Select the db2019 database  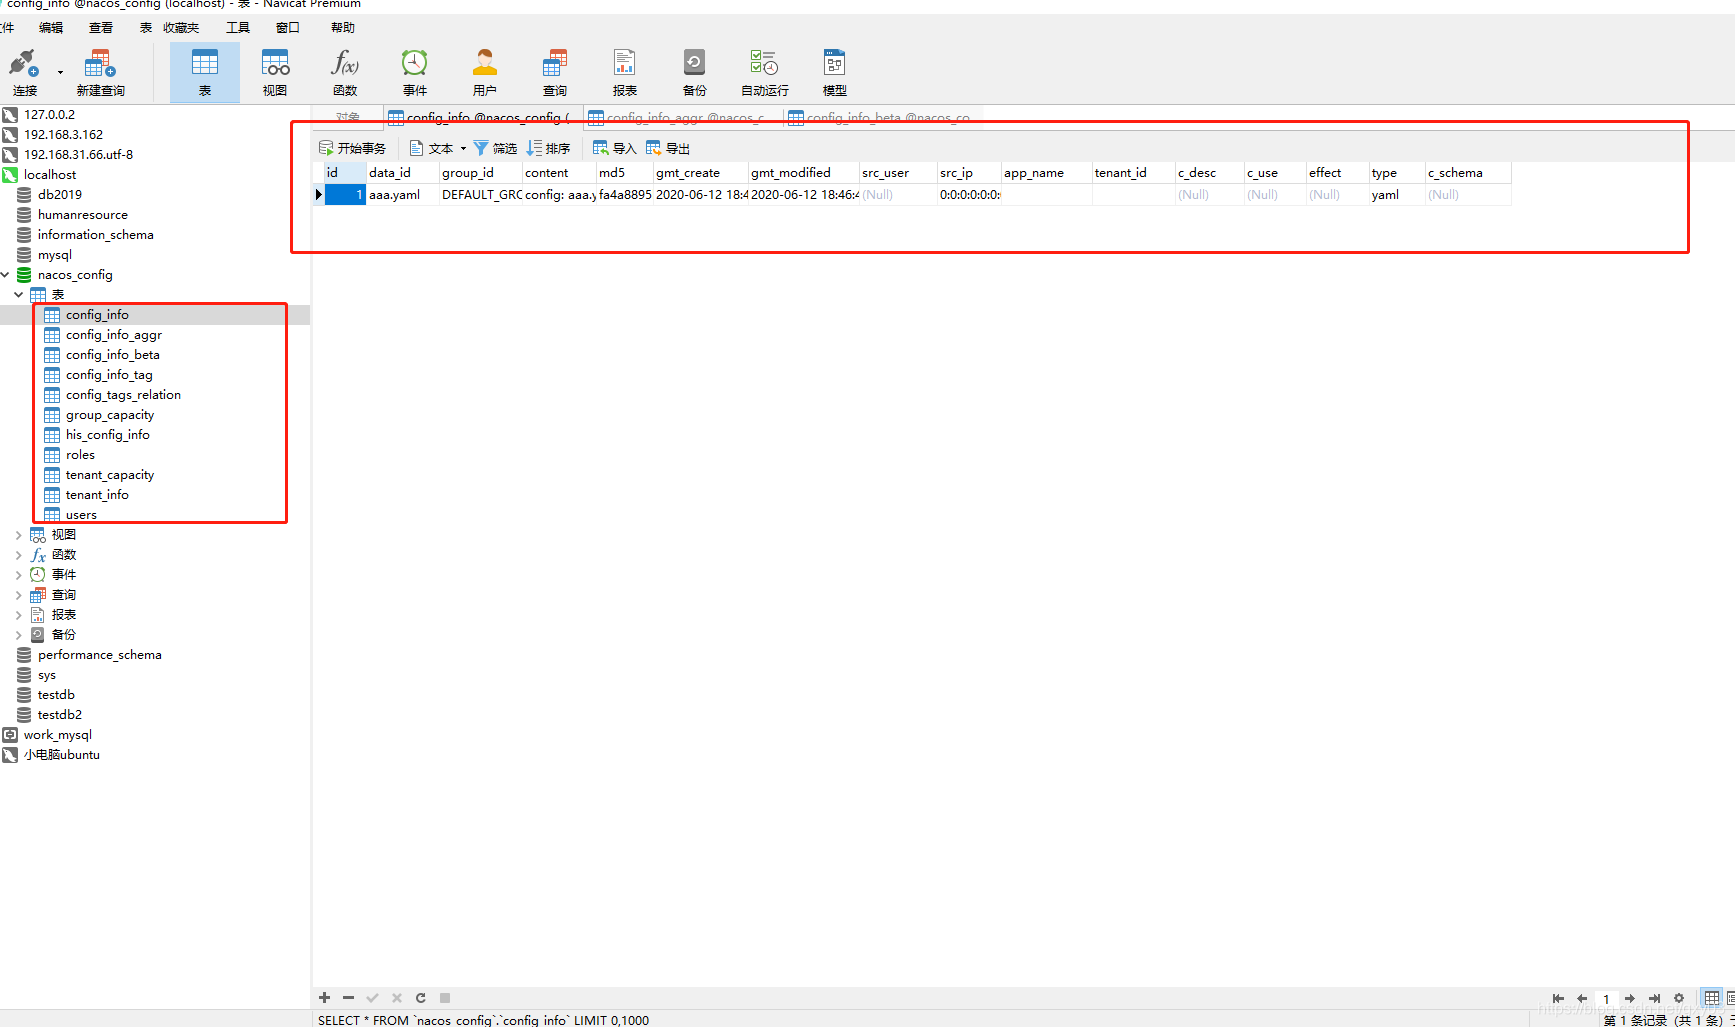click(x=60, y=195)
